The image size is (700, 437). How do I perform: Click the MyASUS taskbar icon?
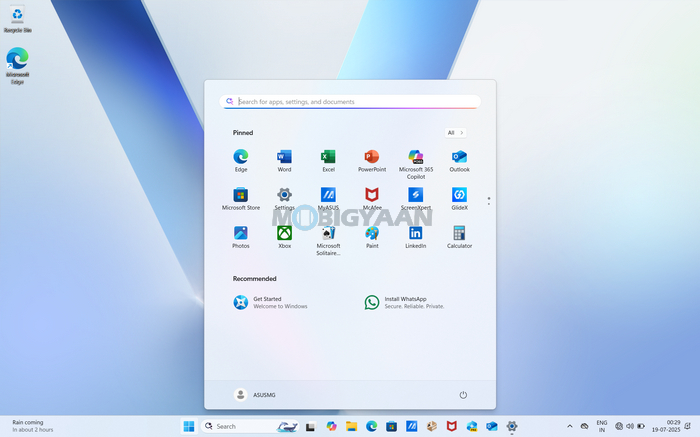point(412,426)
